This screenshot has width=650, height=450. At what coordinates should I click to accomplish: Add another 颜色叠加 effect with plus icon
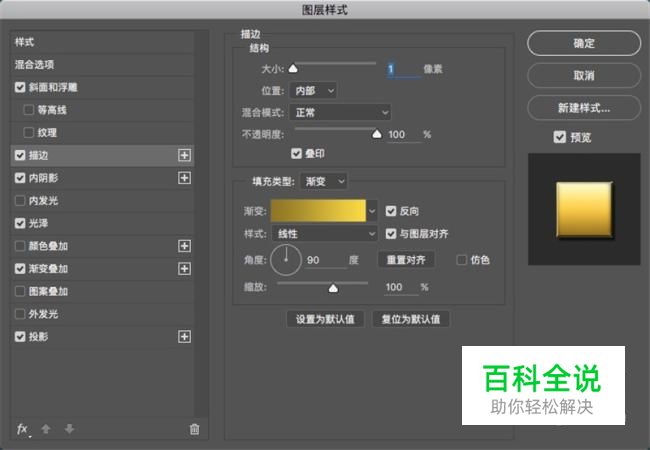tap(184, 246)
